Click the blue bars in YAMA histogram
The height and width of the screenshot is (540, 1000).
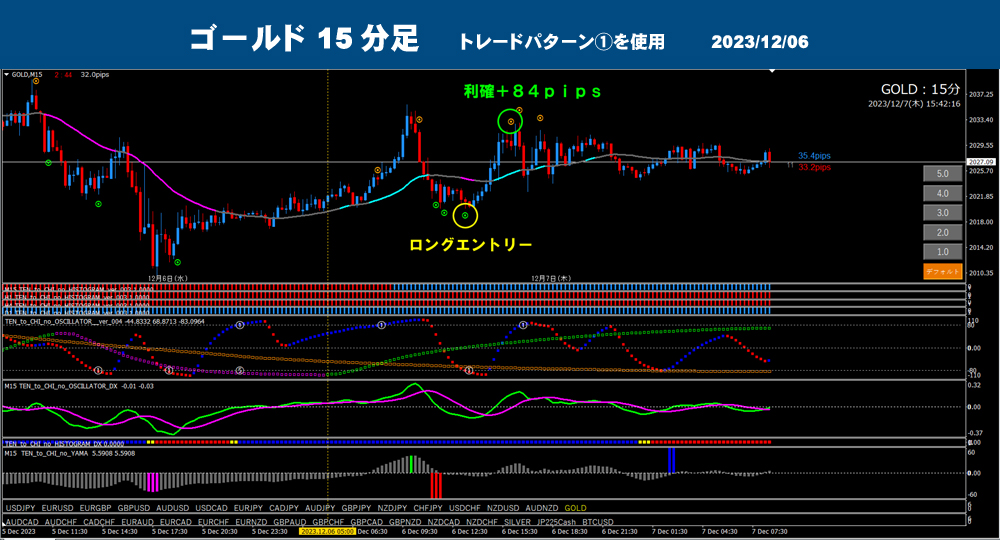coord(672,460)
